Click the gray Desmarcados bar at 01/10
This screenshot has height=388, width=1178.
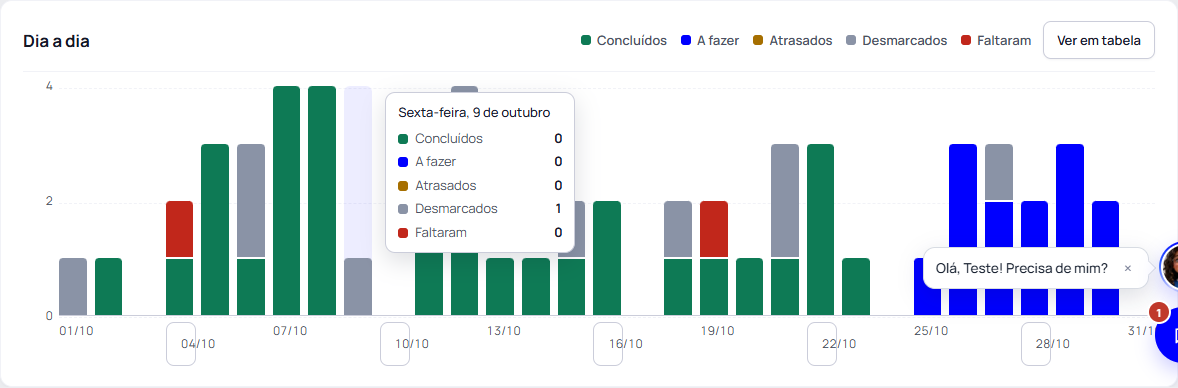[73, 286]
